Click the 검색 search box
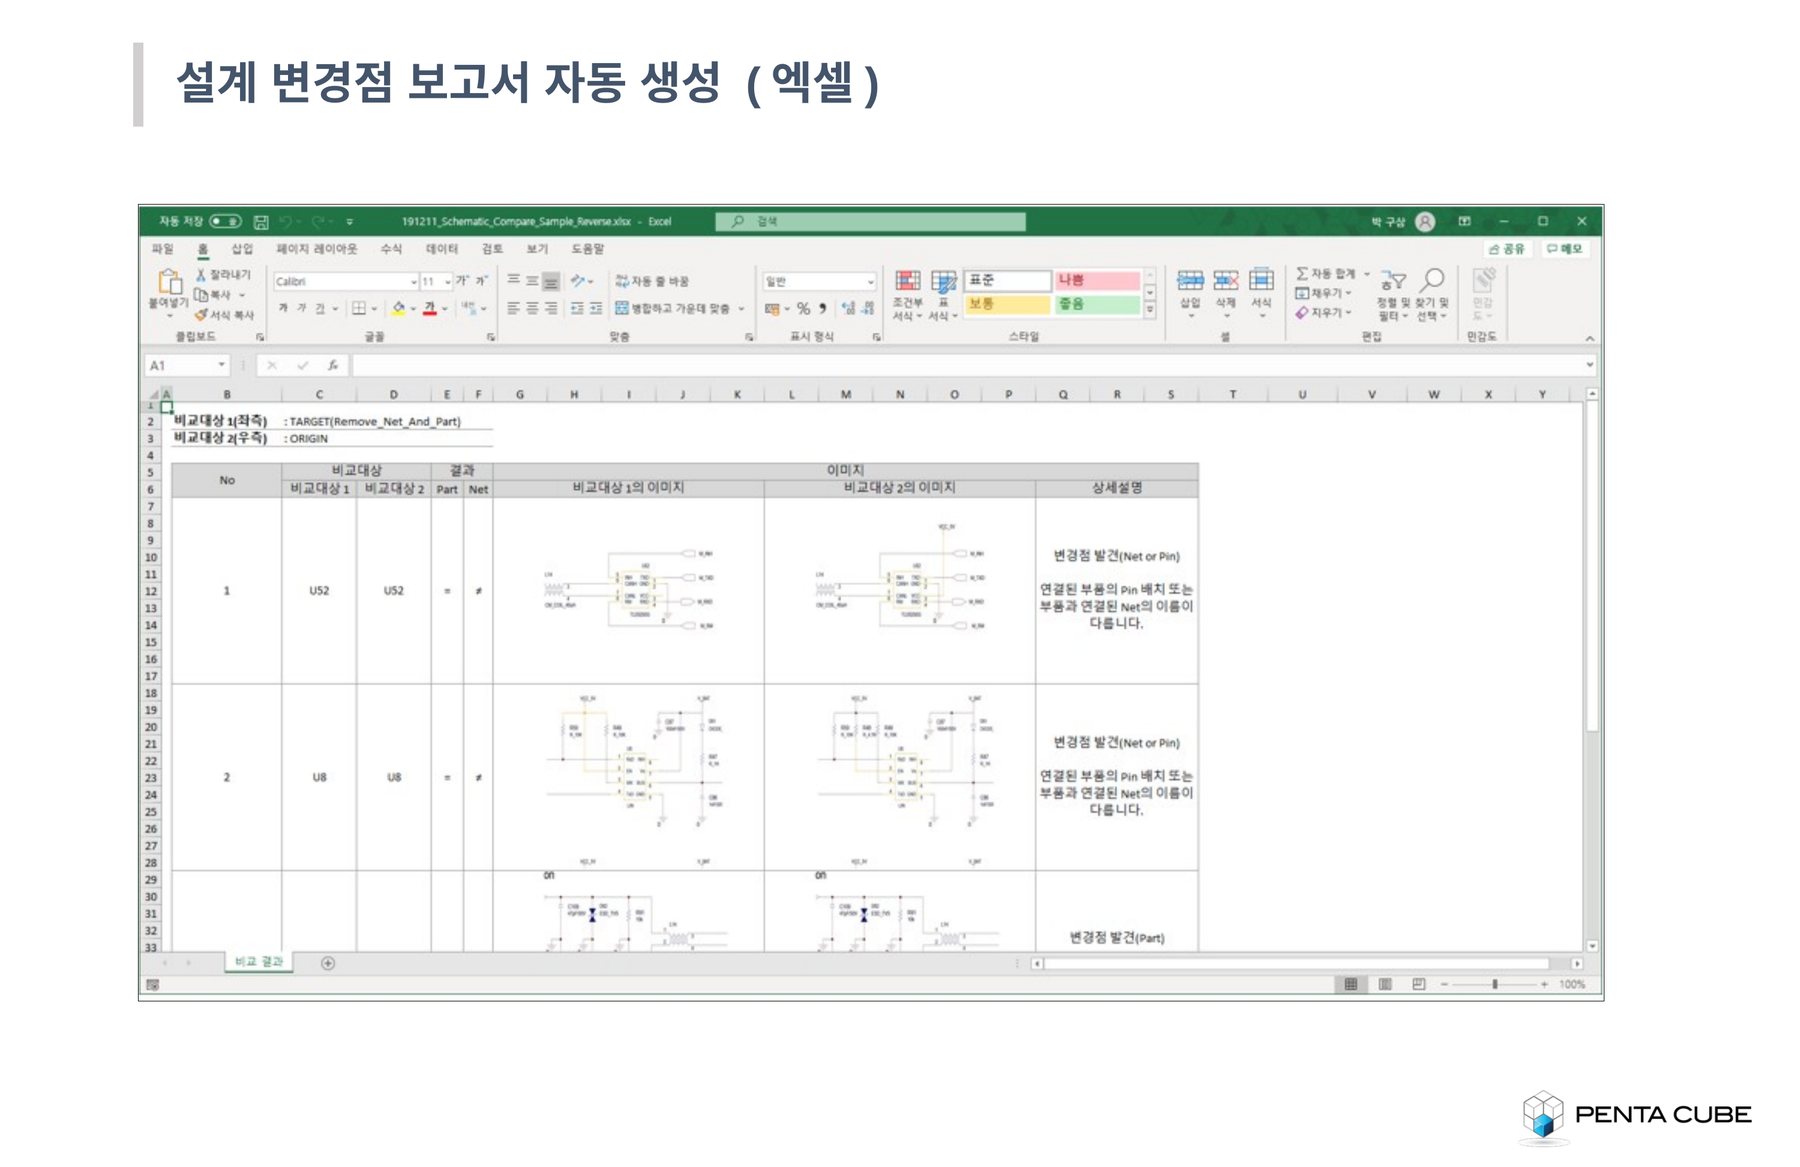Image resolution: width=1800 pixels, height=1167 pixels. click(x=871, y=221)
